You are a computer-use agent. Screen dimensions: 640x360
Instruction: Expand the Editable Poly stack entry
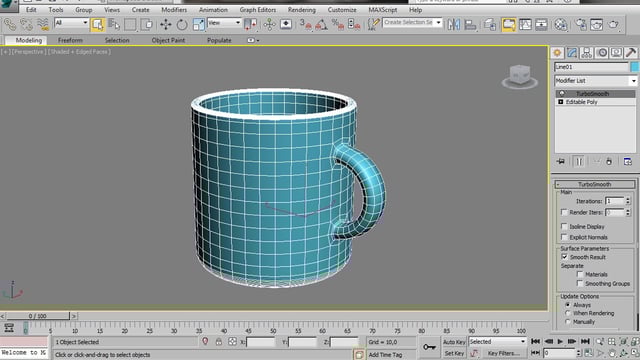(x=560, y=102)
